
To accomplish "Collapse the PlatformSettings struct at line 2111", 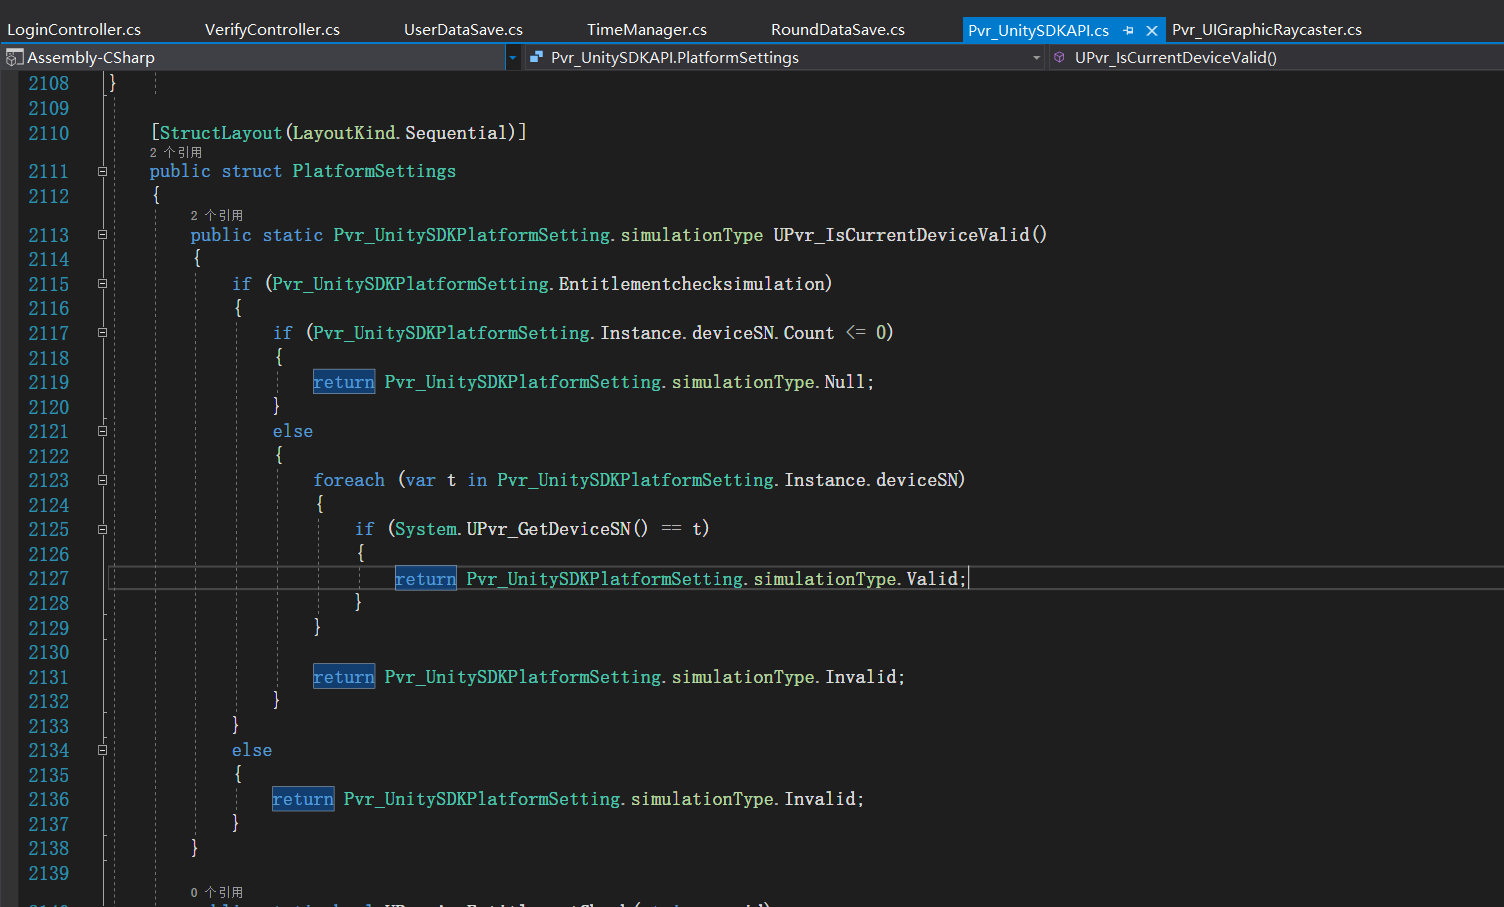I will (x=102, y=172).
